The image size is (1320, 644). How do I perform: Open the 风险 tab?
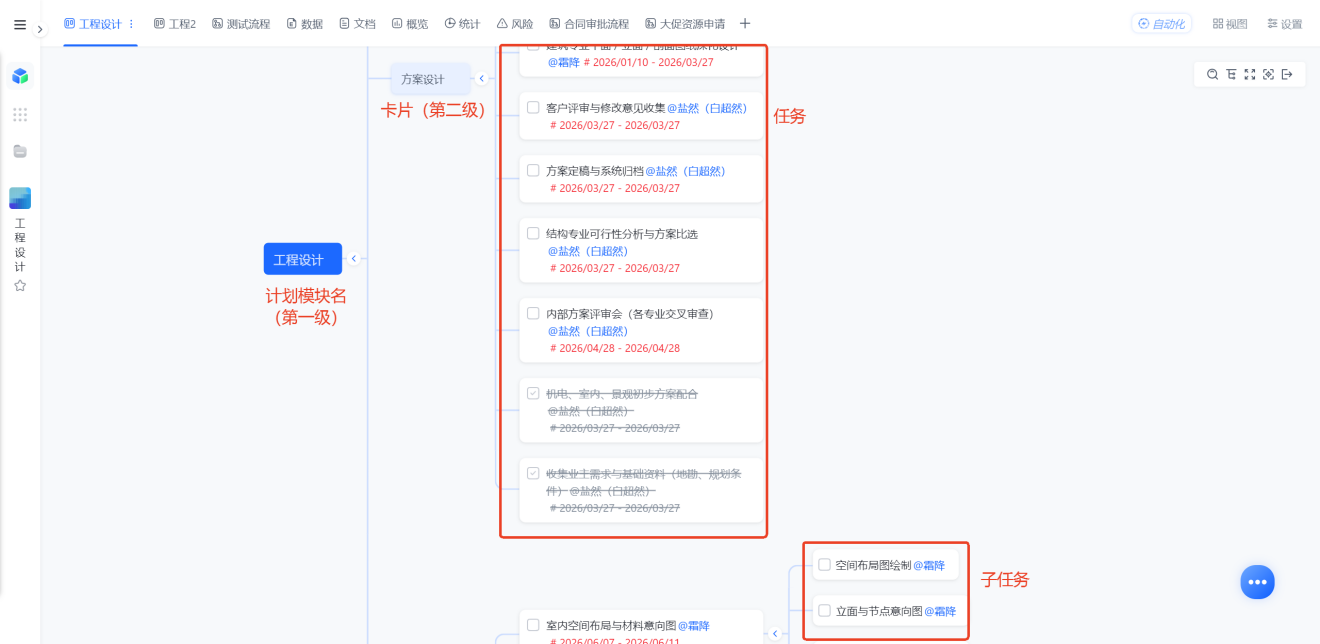[515, 24]
